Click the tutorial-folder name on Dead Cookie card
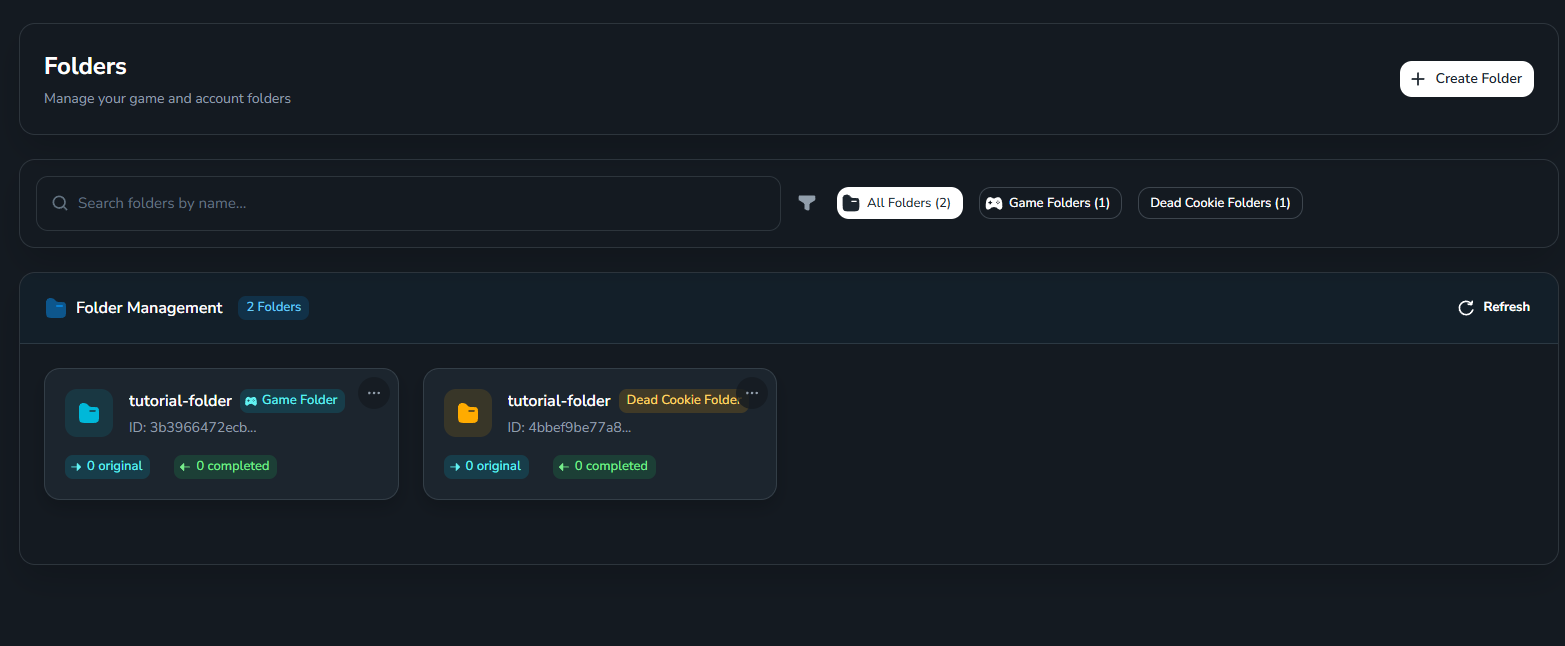Screen dimensions: 1565x646 click(x=559, y=401)
